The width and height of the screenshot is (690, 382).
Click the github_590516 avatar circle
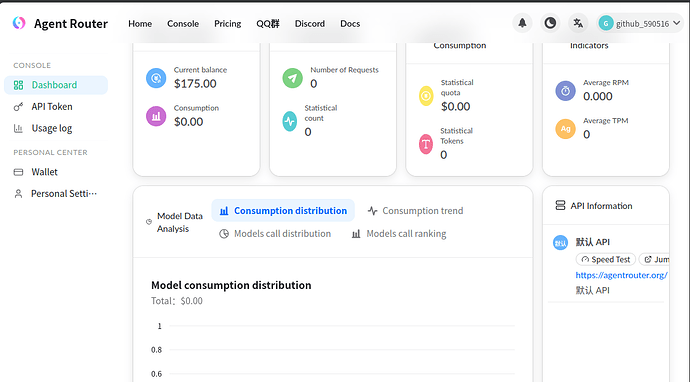click(x=606, y=23)
